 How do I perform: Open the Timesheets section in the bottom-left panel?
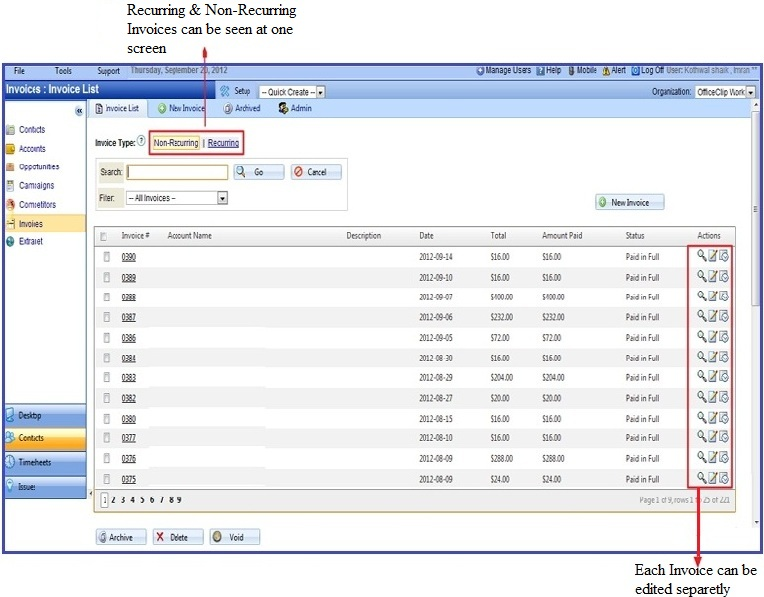click(46, 462)
